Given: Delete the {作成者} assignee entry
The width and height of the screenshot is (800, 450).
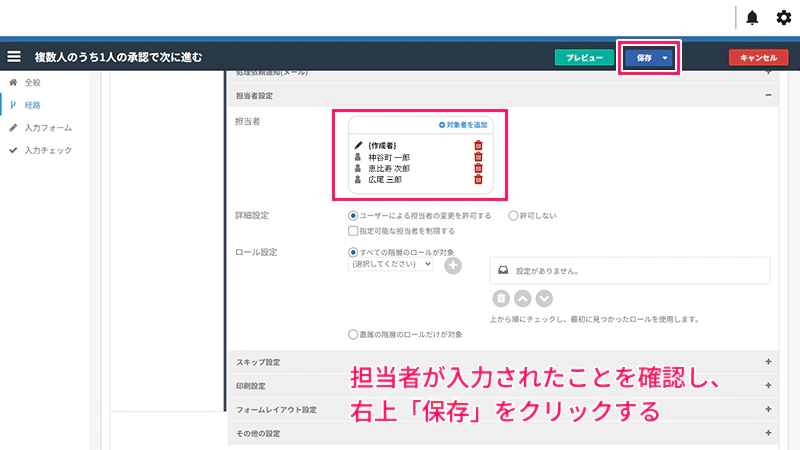Looking at the screenshot, I should [478, 145].
